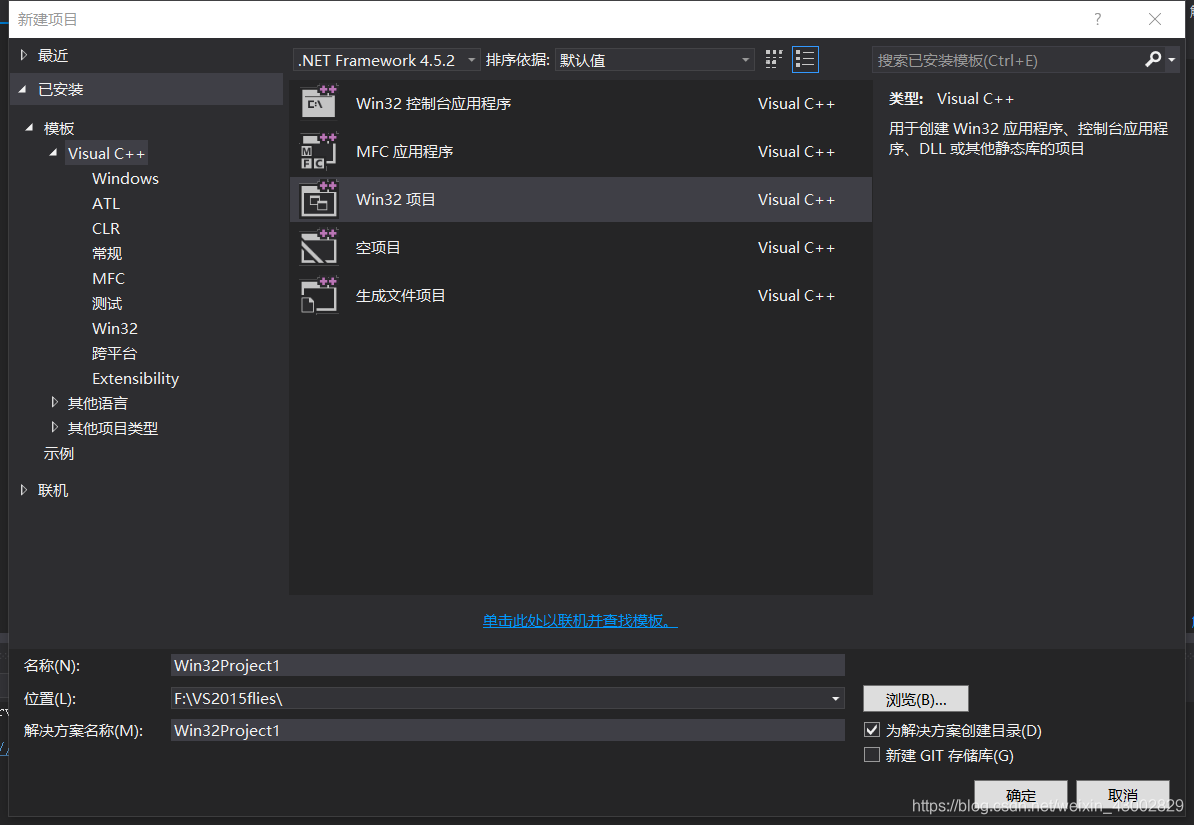The height and width of the screenshot is (825, 1194).
Task: Open the 位置 path dropdown arrow
Action: pos(835,699)
